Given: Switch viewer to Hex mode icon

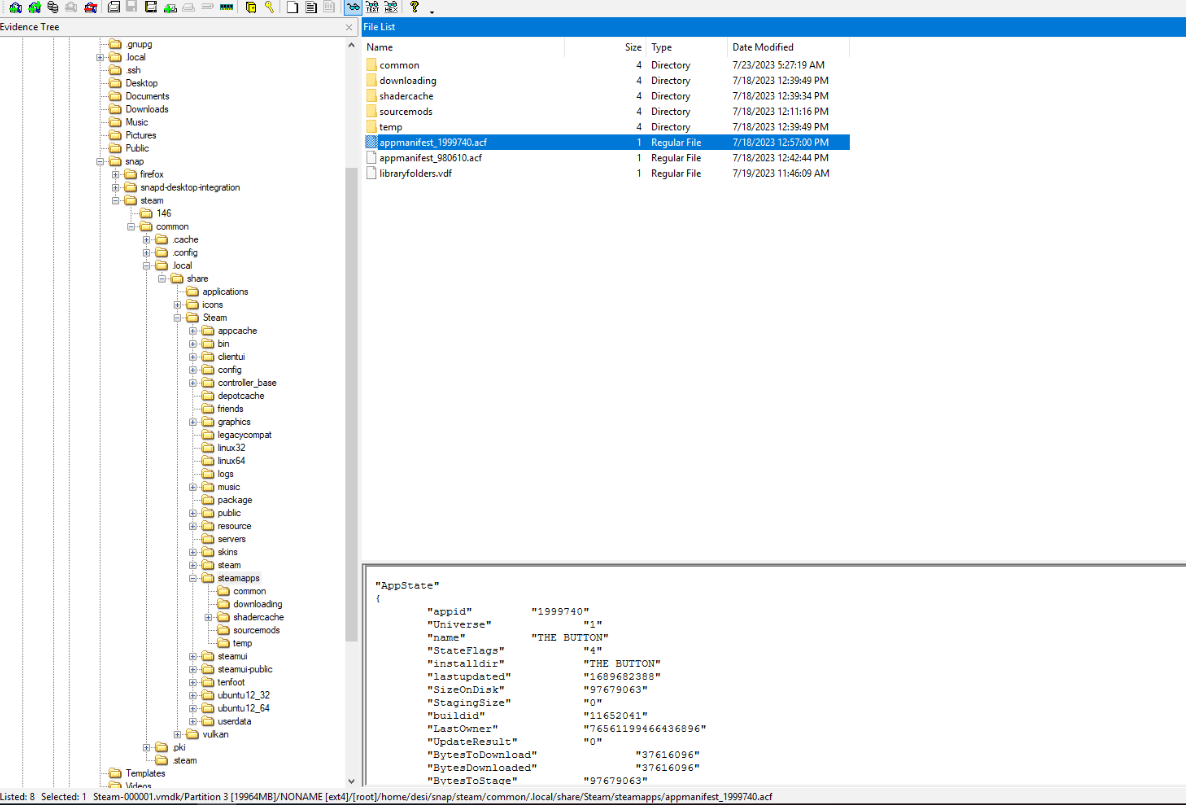Looking at the screenshot, I should point(390,8).
